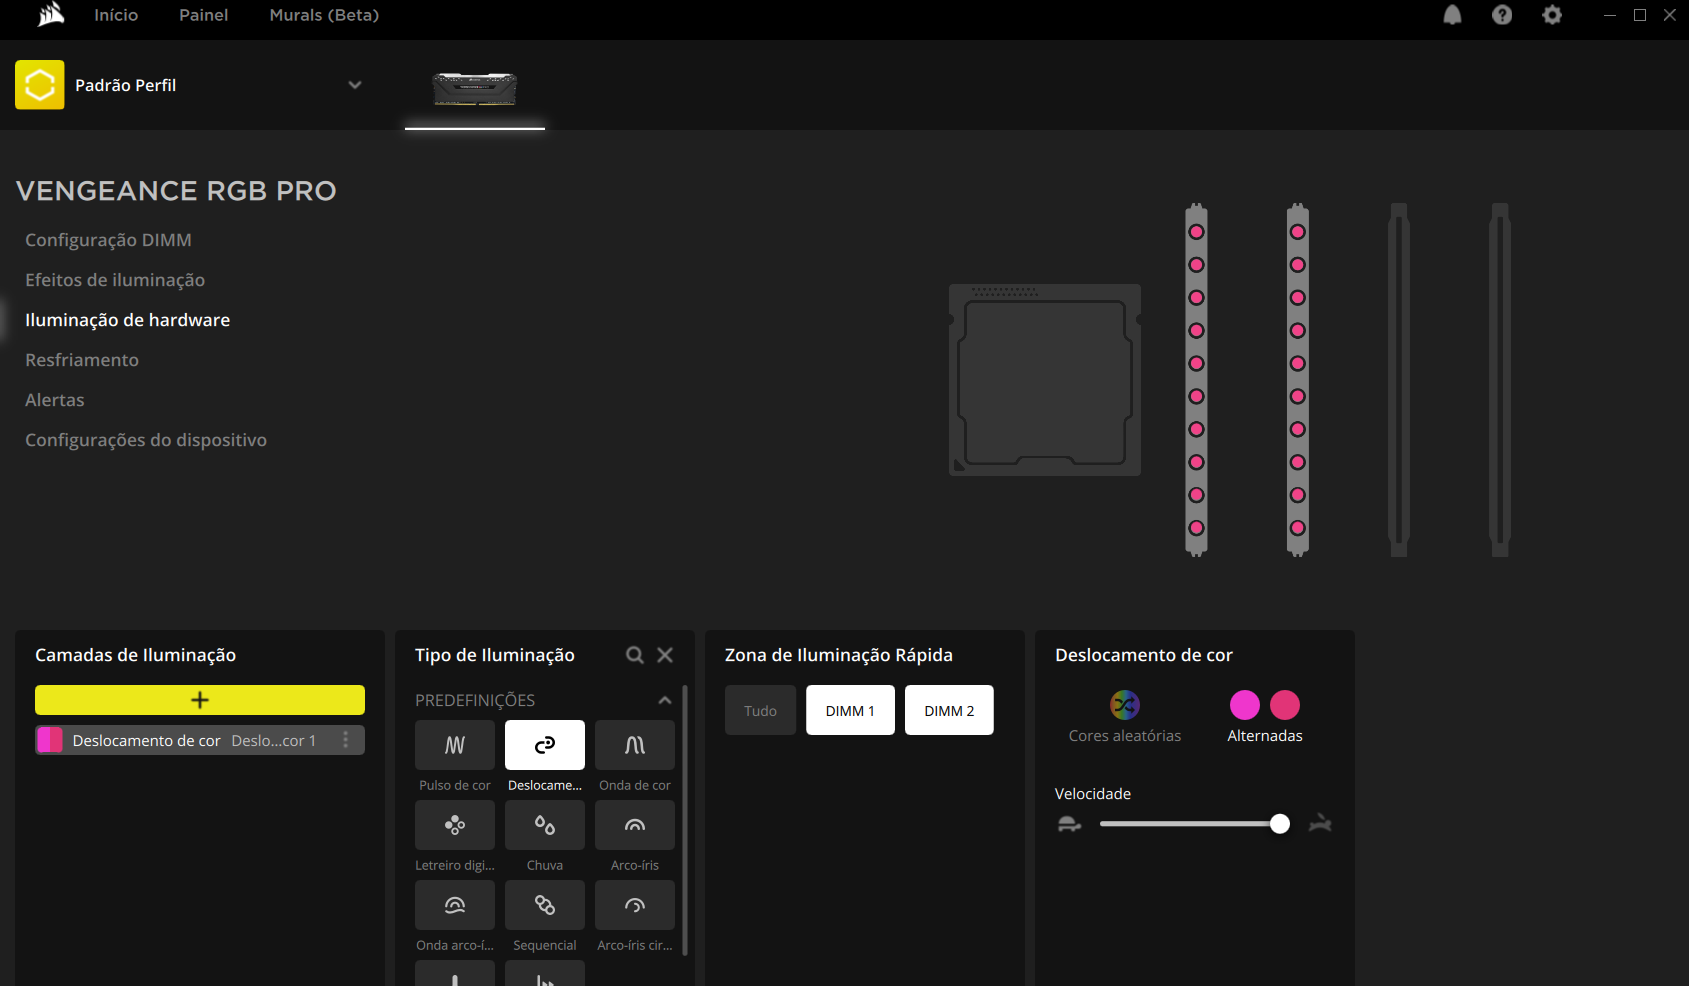Open the pink-red alternating color swatch
This screenshot has width=1689, height=986.
[1285, 705]
